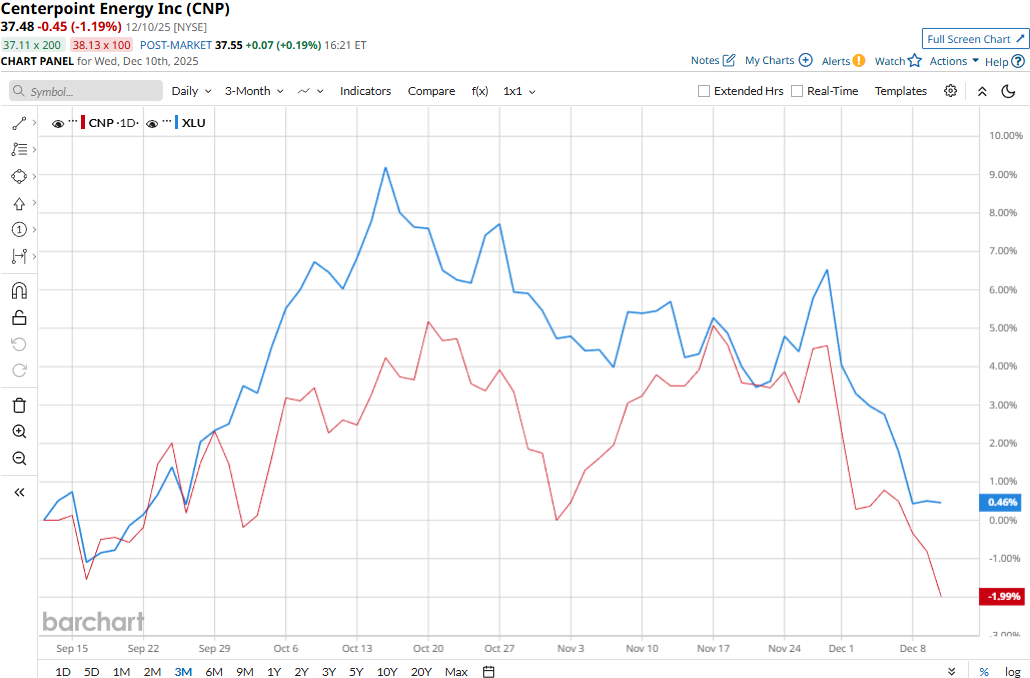Select the 6M range tab

click(x=214, y=671)
